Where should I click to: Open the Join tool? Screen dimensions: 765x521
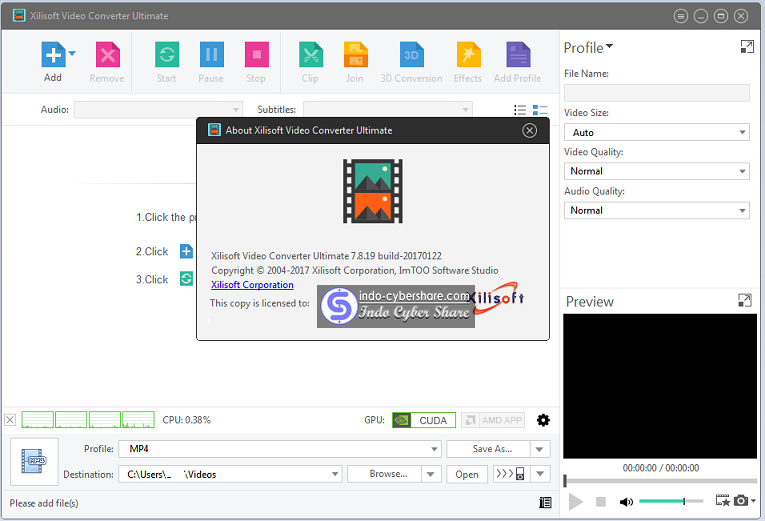[356, 55]
